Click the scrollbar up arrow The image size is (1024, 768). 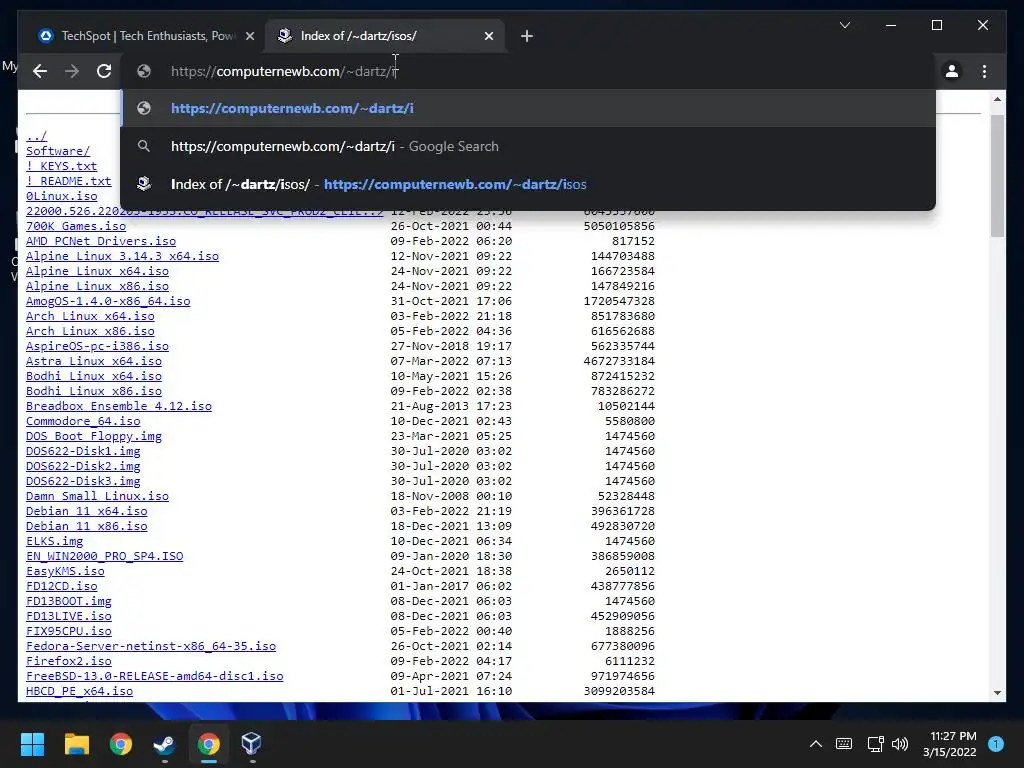click(997, 99)
